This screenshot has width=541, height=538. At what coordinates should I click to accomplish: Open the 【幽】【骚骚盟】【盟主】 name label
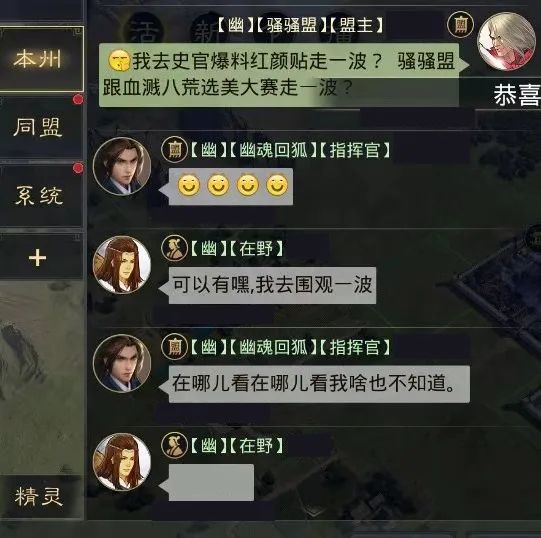tap(298, 25)
